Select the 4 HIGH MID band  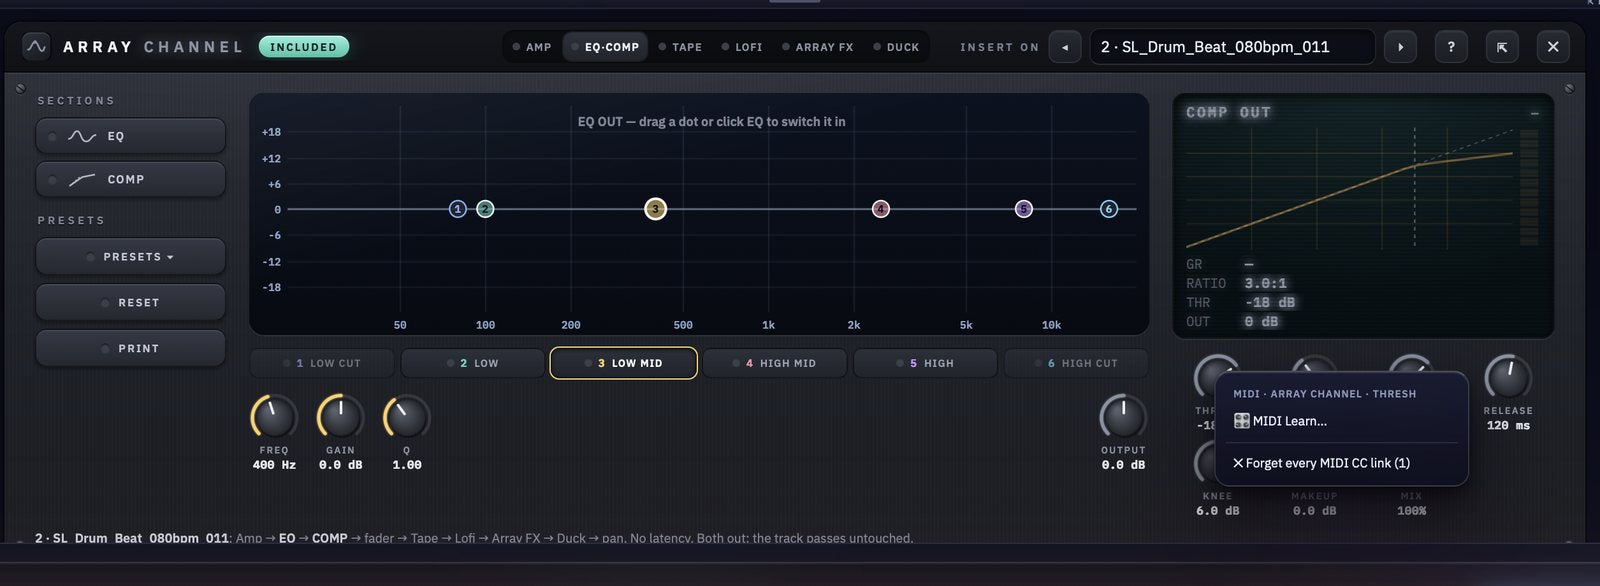click(775, 363)
